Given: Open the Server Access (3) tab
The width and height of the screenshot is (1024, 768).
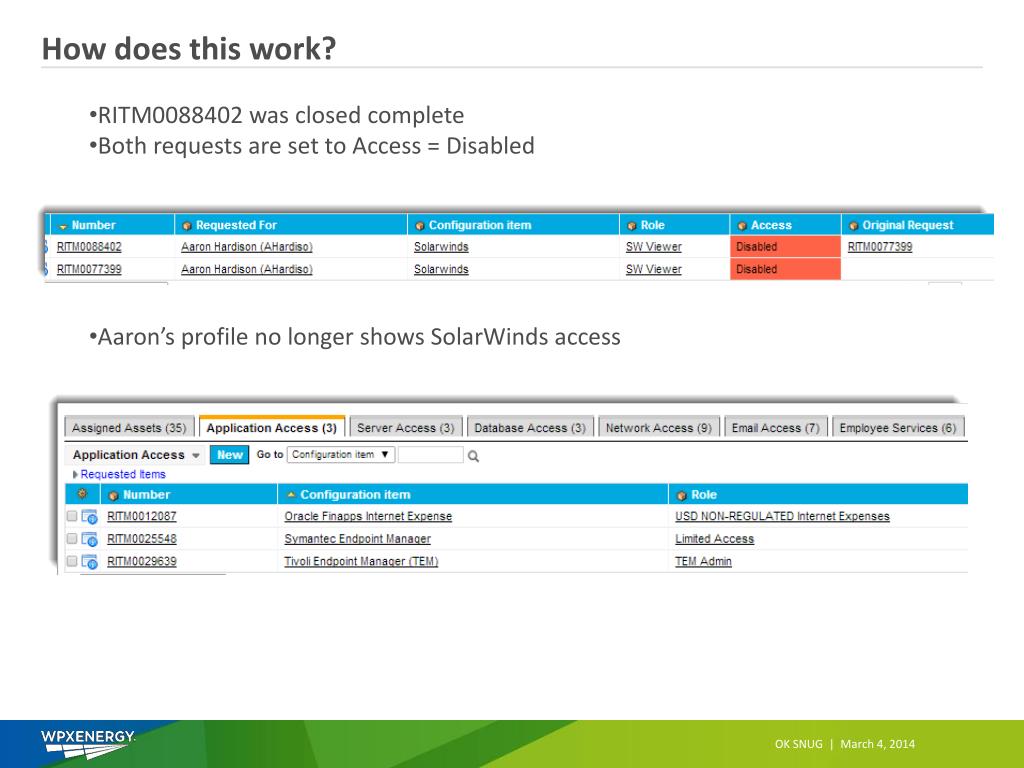Looking at the screenshot, I should pos(406,428).
